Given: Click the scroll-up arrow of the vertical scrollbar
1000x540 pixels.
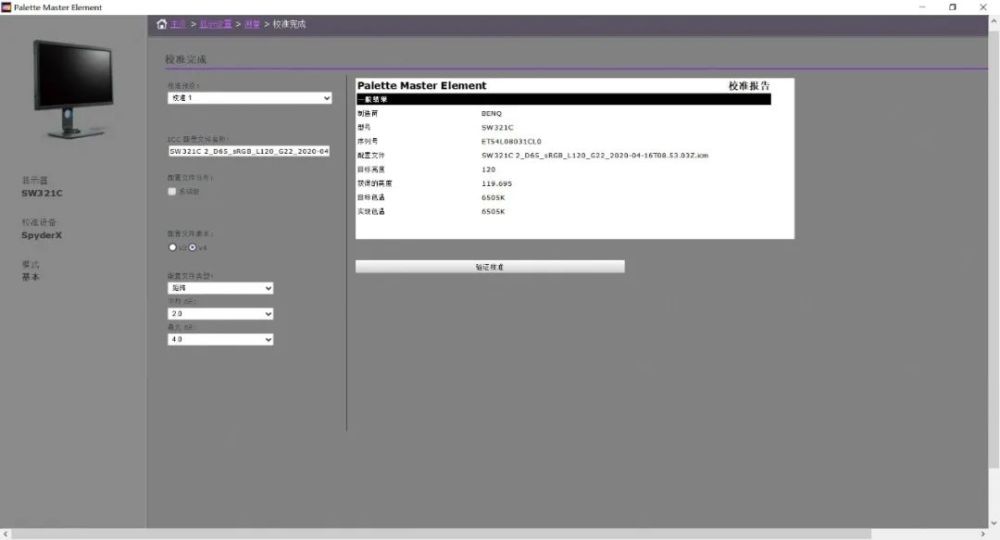Looking at the screenshot, I should 994,21.
